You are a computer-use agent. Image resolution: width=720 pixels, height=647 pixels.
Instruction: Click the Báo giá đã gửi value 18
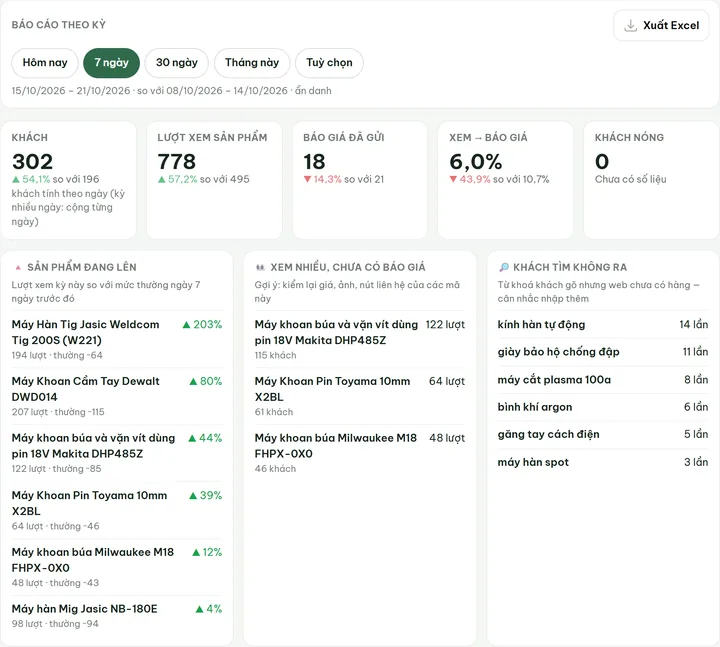pyautogui.click(x=315, y=162)
